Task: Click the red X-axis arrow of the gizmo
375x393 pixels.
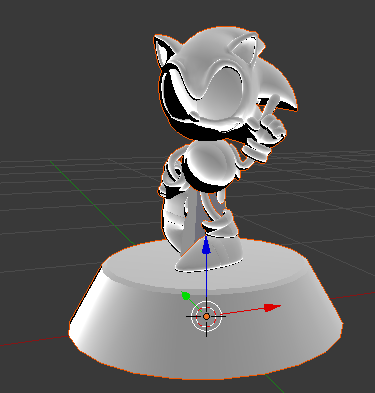Action: point(273,308)
